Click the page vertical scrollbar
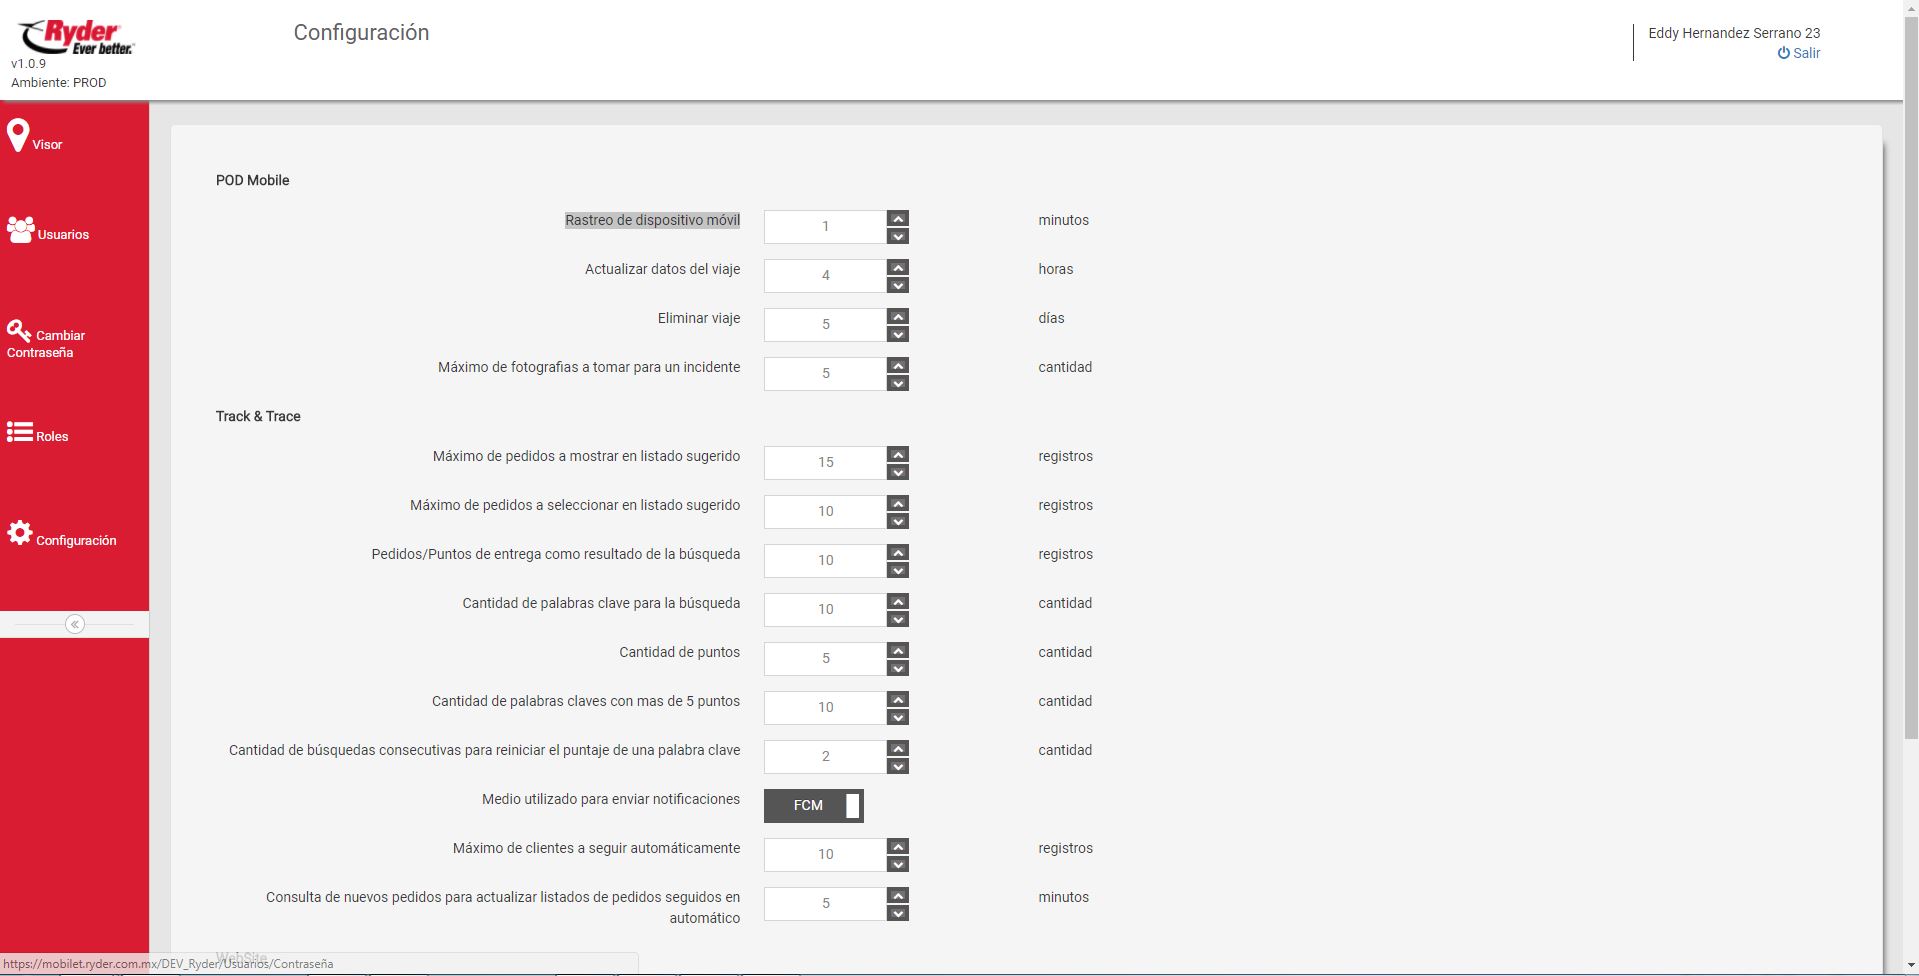Image resolution: width=1919 pixels, height=976 pixels. click(x=1911, y=400)
